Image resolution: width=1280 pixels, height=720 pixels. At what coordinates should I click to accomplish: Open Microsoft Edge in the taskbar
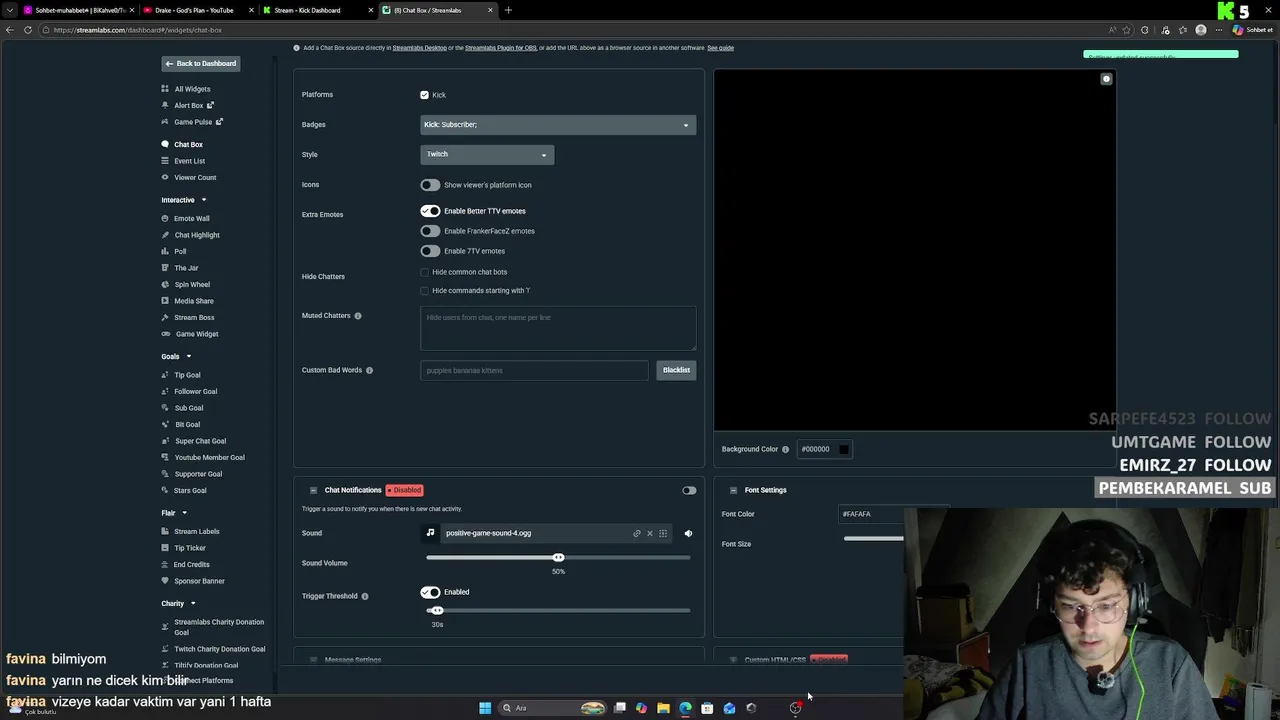(x=685, y=708)
